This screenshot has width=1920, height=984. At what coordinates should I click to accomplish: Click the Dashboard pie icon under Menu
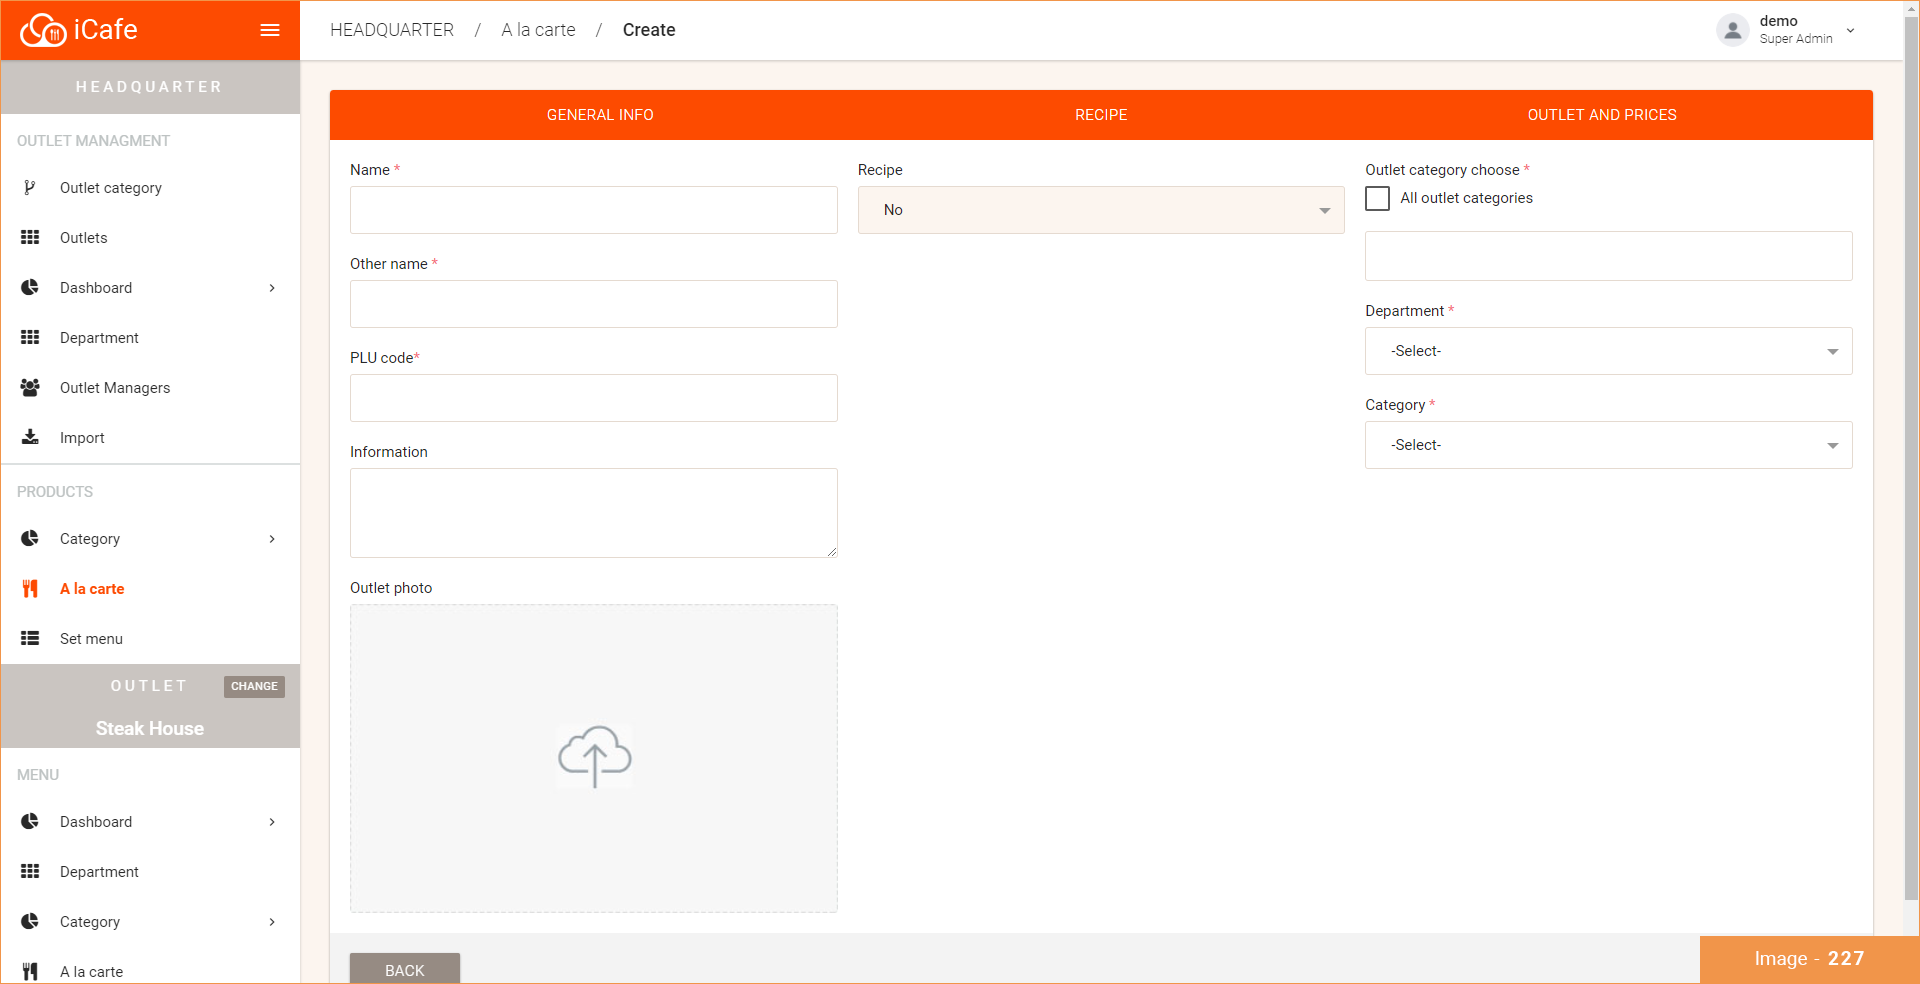coord(30,822)
